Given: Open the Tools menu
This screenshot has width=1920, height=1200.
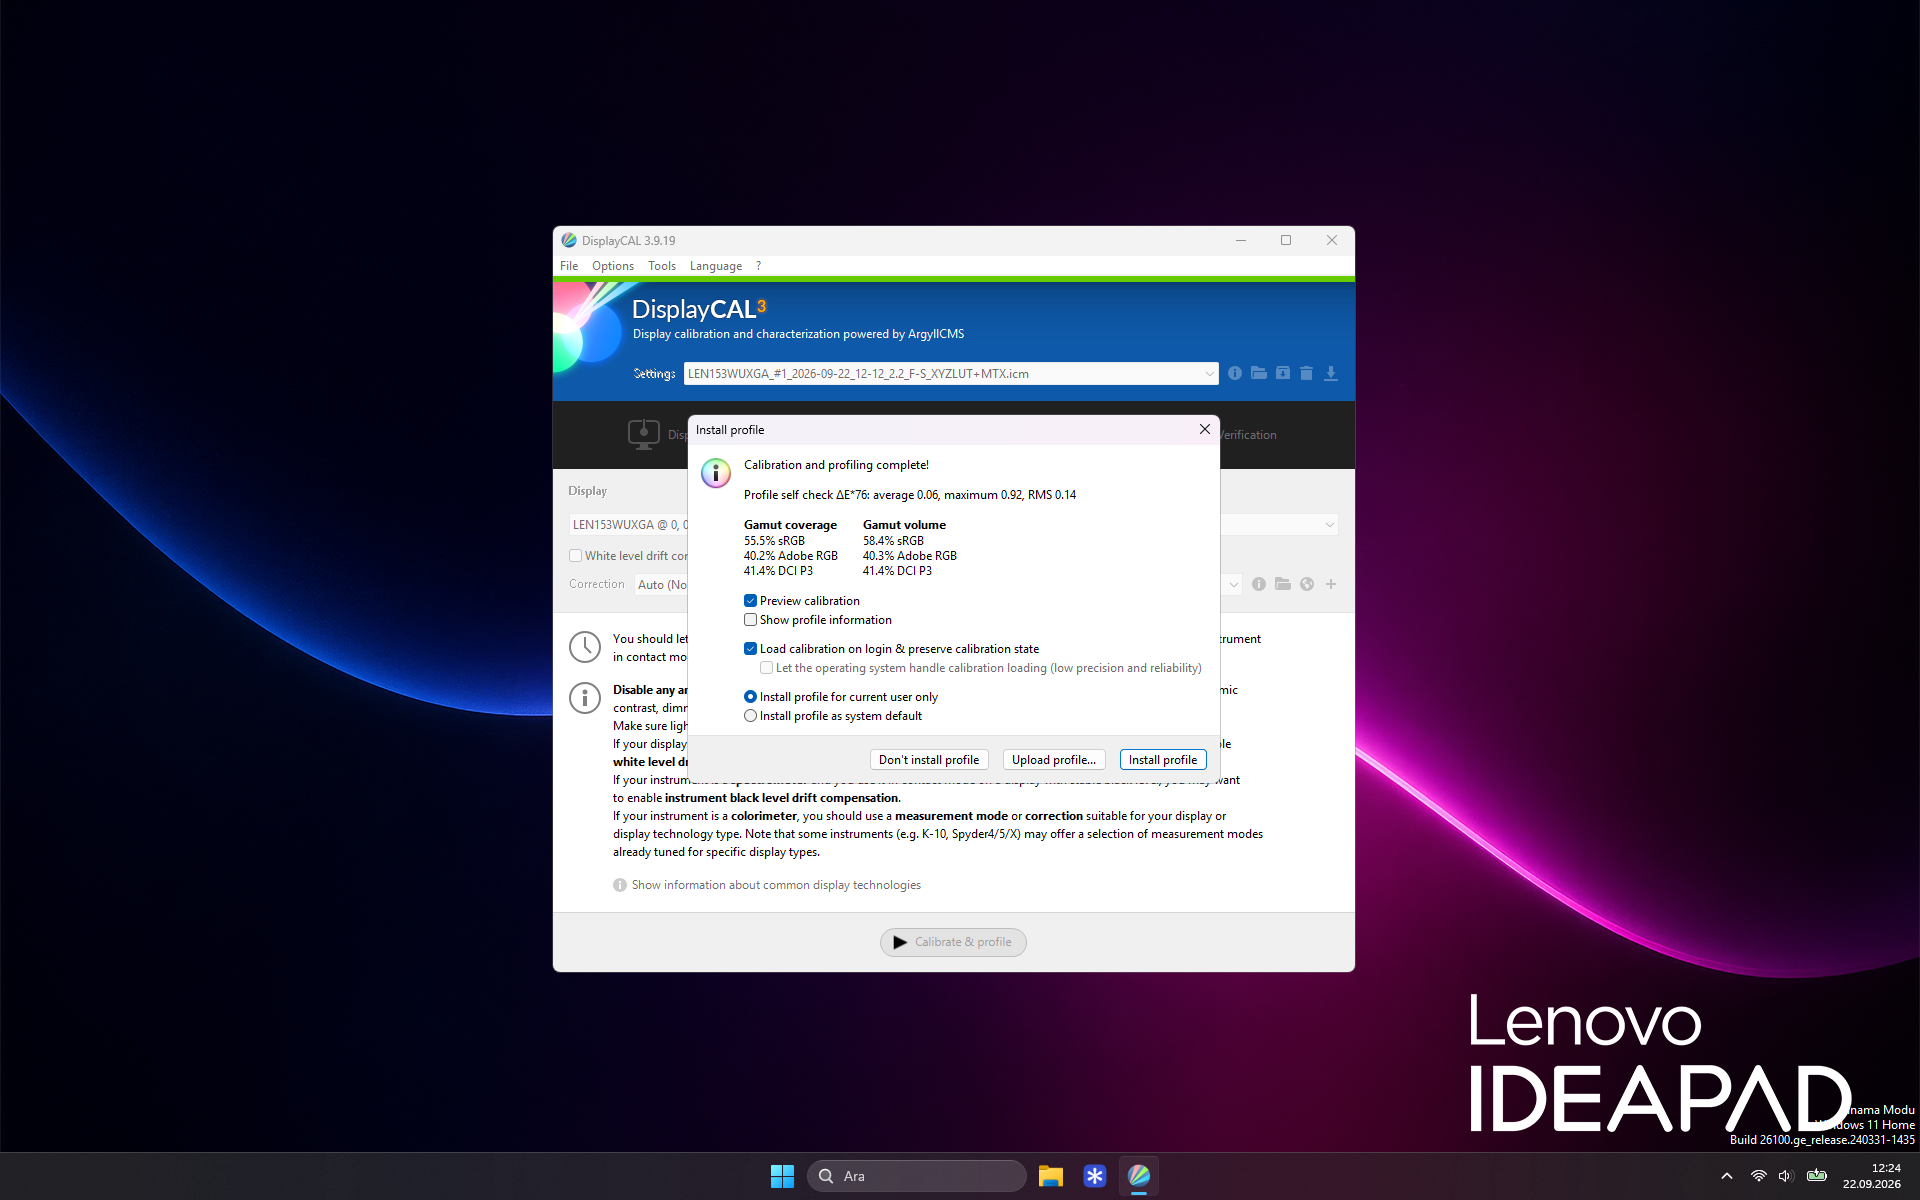Looking at the screenshot, I should coord(662,266).
